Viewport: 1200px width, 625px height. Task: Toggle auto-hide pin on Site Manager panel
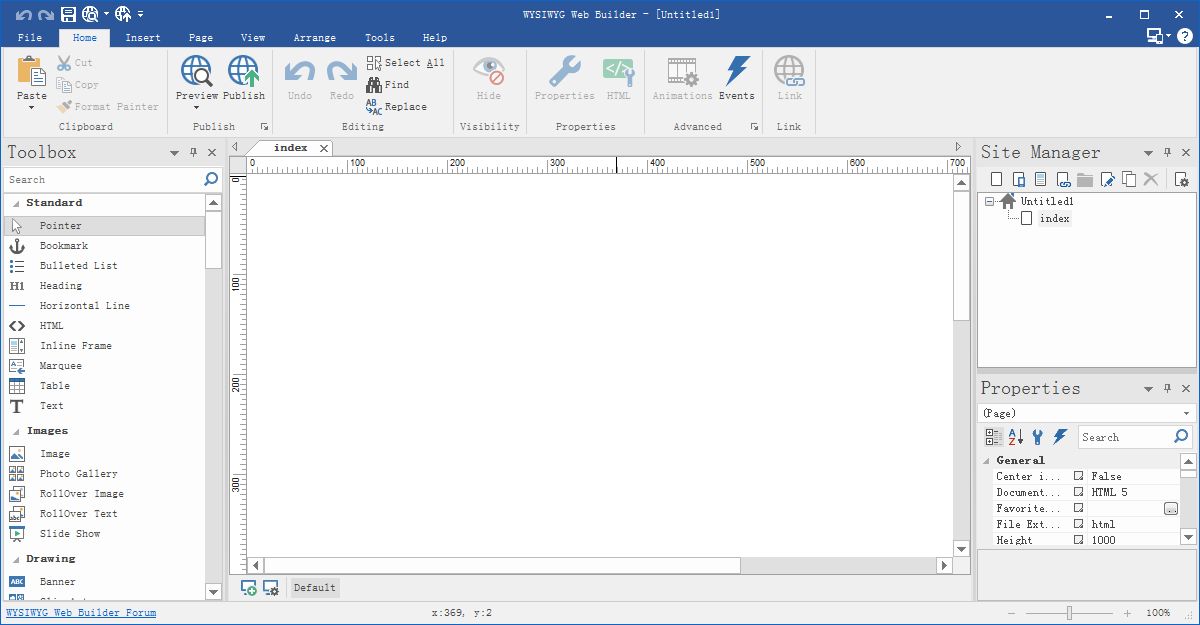coord(1167,152)
